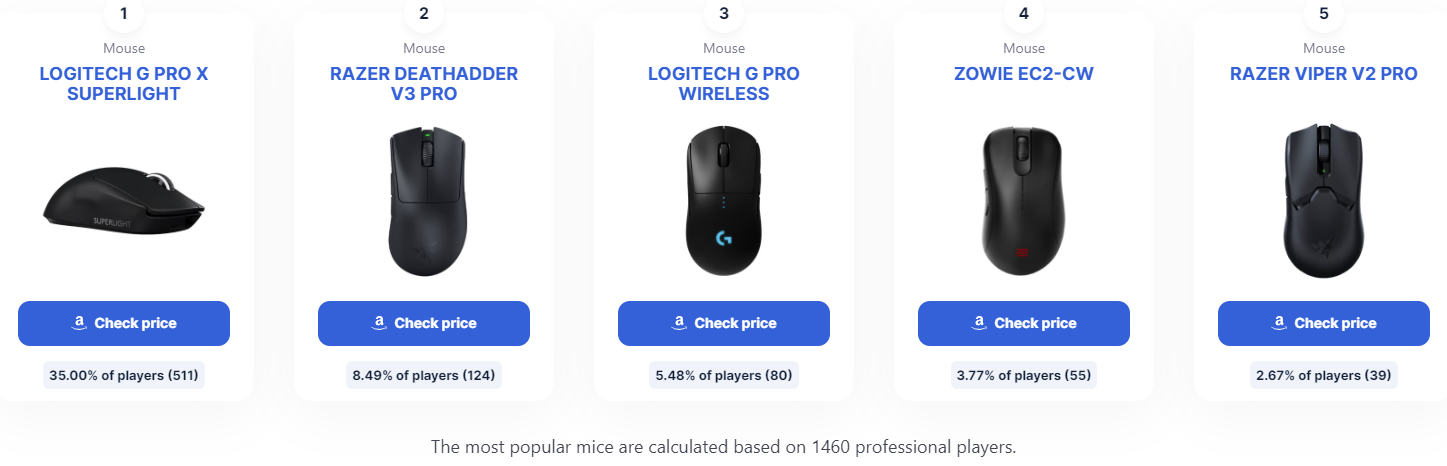Image resolution: width=1447 pixels, height=466 pixels.
Task: Click the 5.48% of players (80) badge
Action: click(x=724, y=376)
